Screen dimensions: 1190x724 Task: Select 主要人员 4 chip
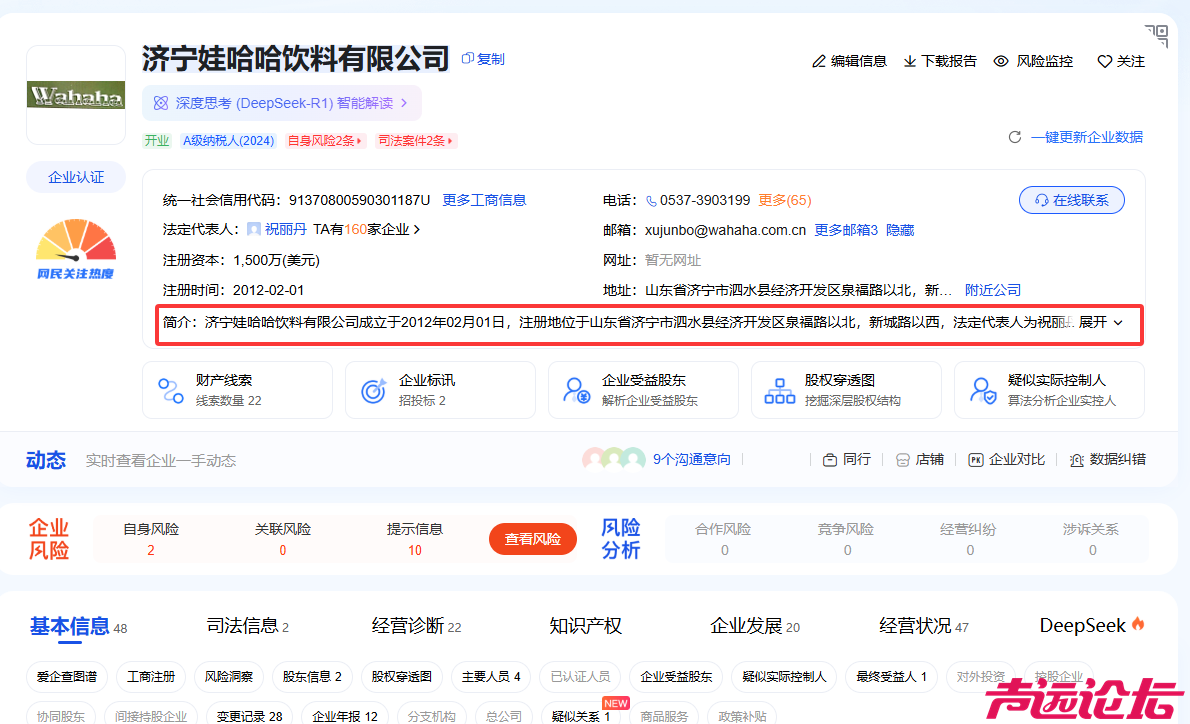coord(491,676)
